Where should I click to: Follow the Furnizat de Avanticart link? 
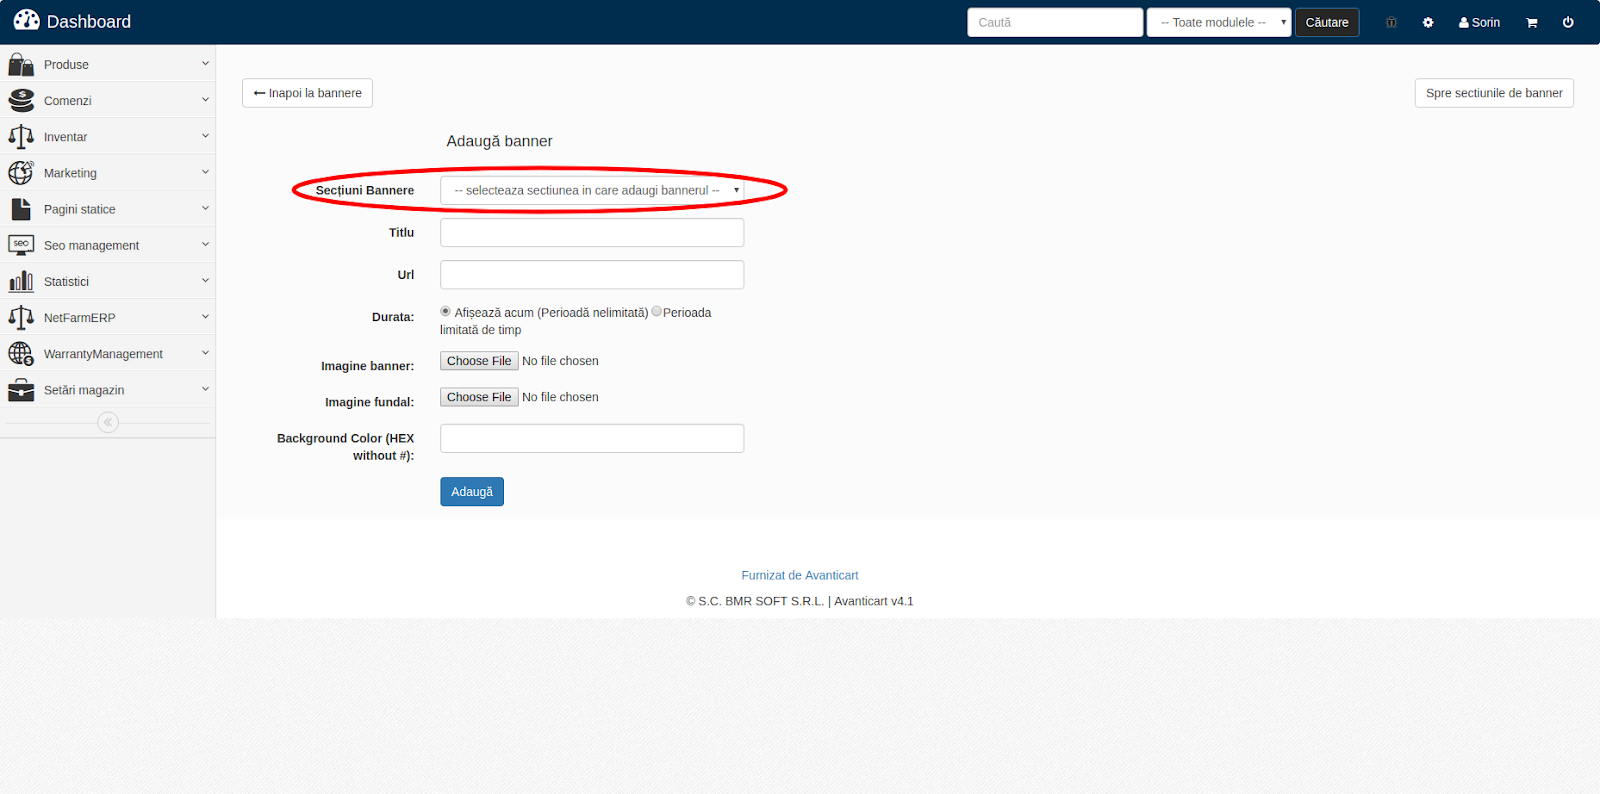point(800,575)
